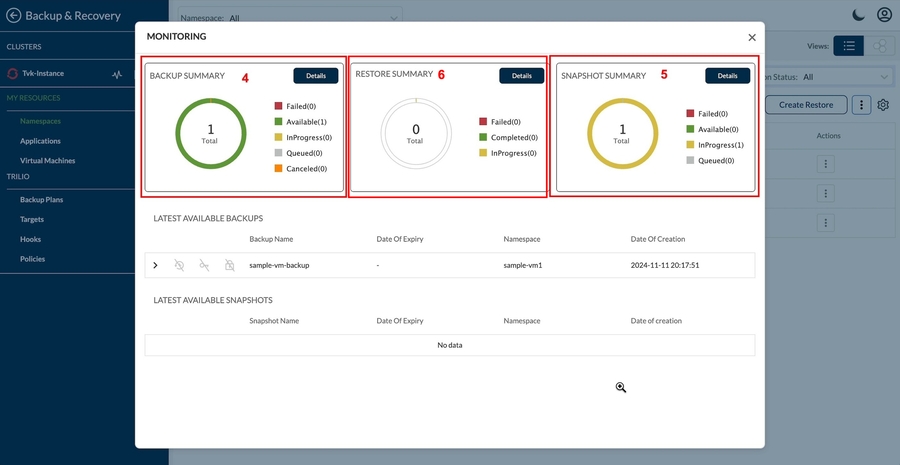Open the Namespace dropdown

pyautogui.click(x=313, y=17)
